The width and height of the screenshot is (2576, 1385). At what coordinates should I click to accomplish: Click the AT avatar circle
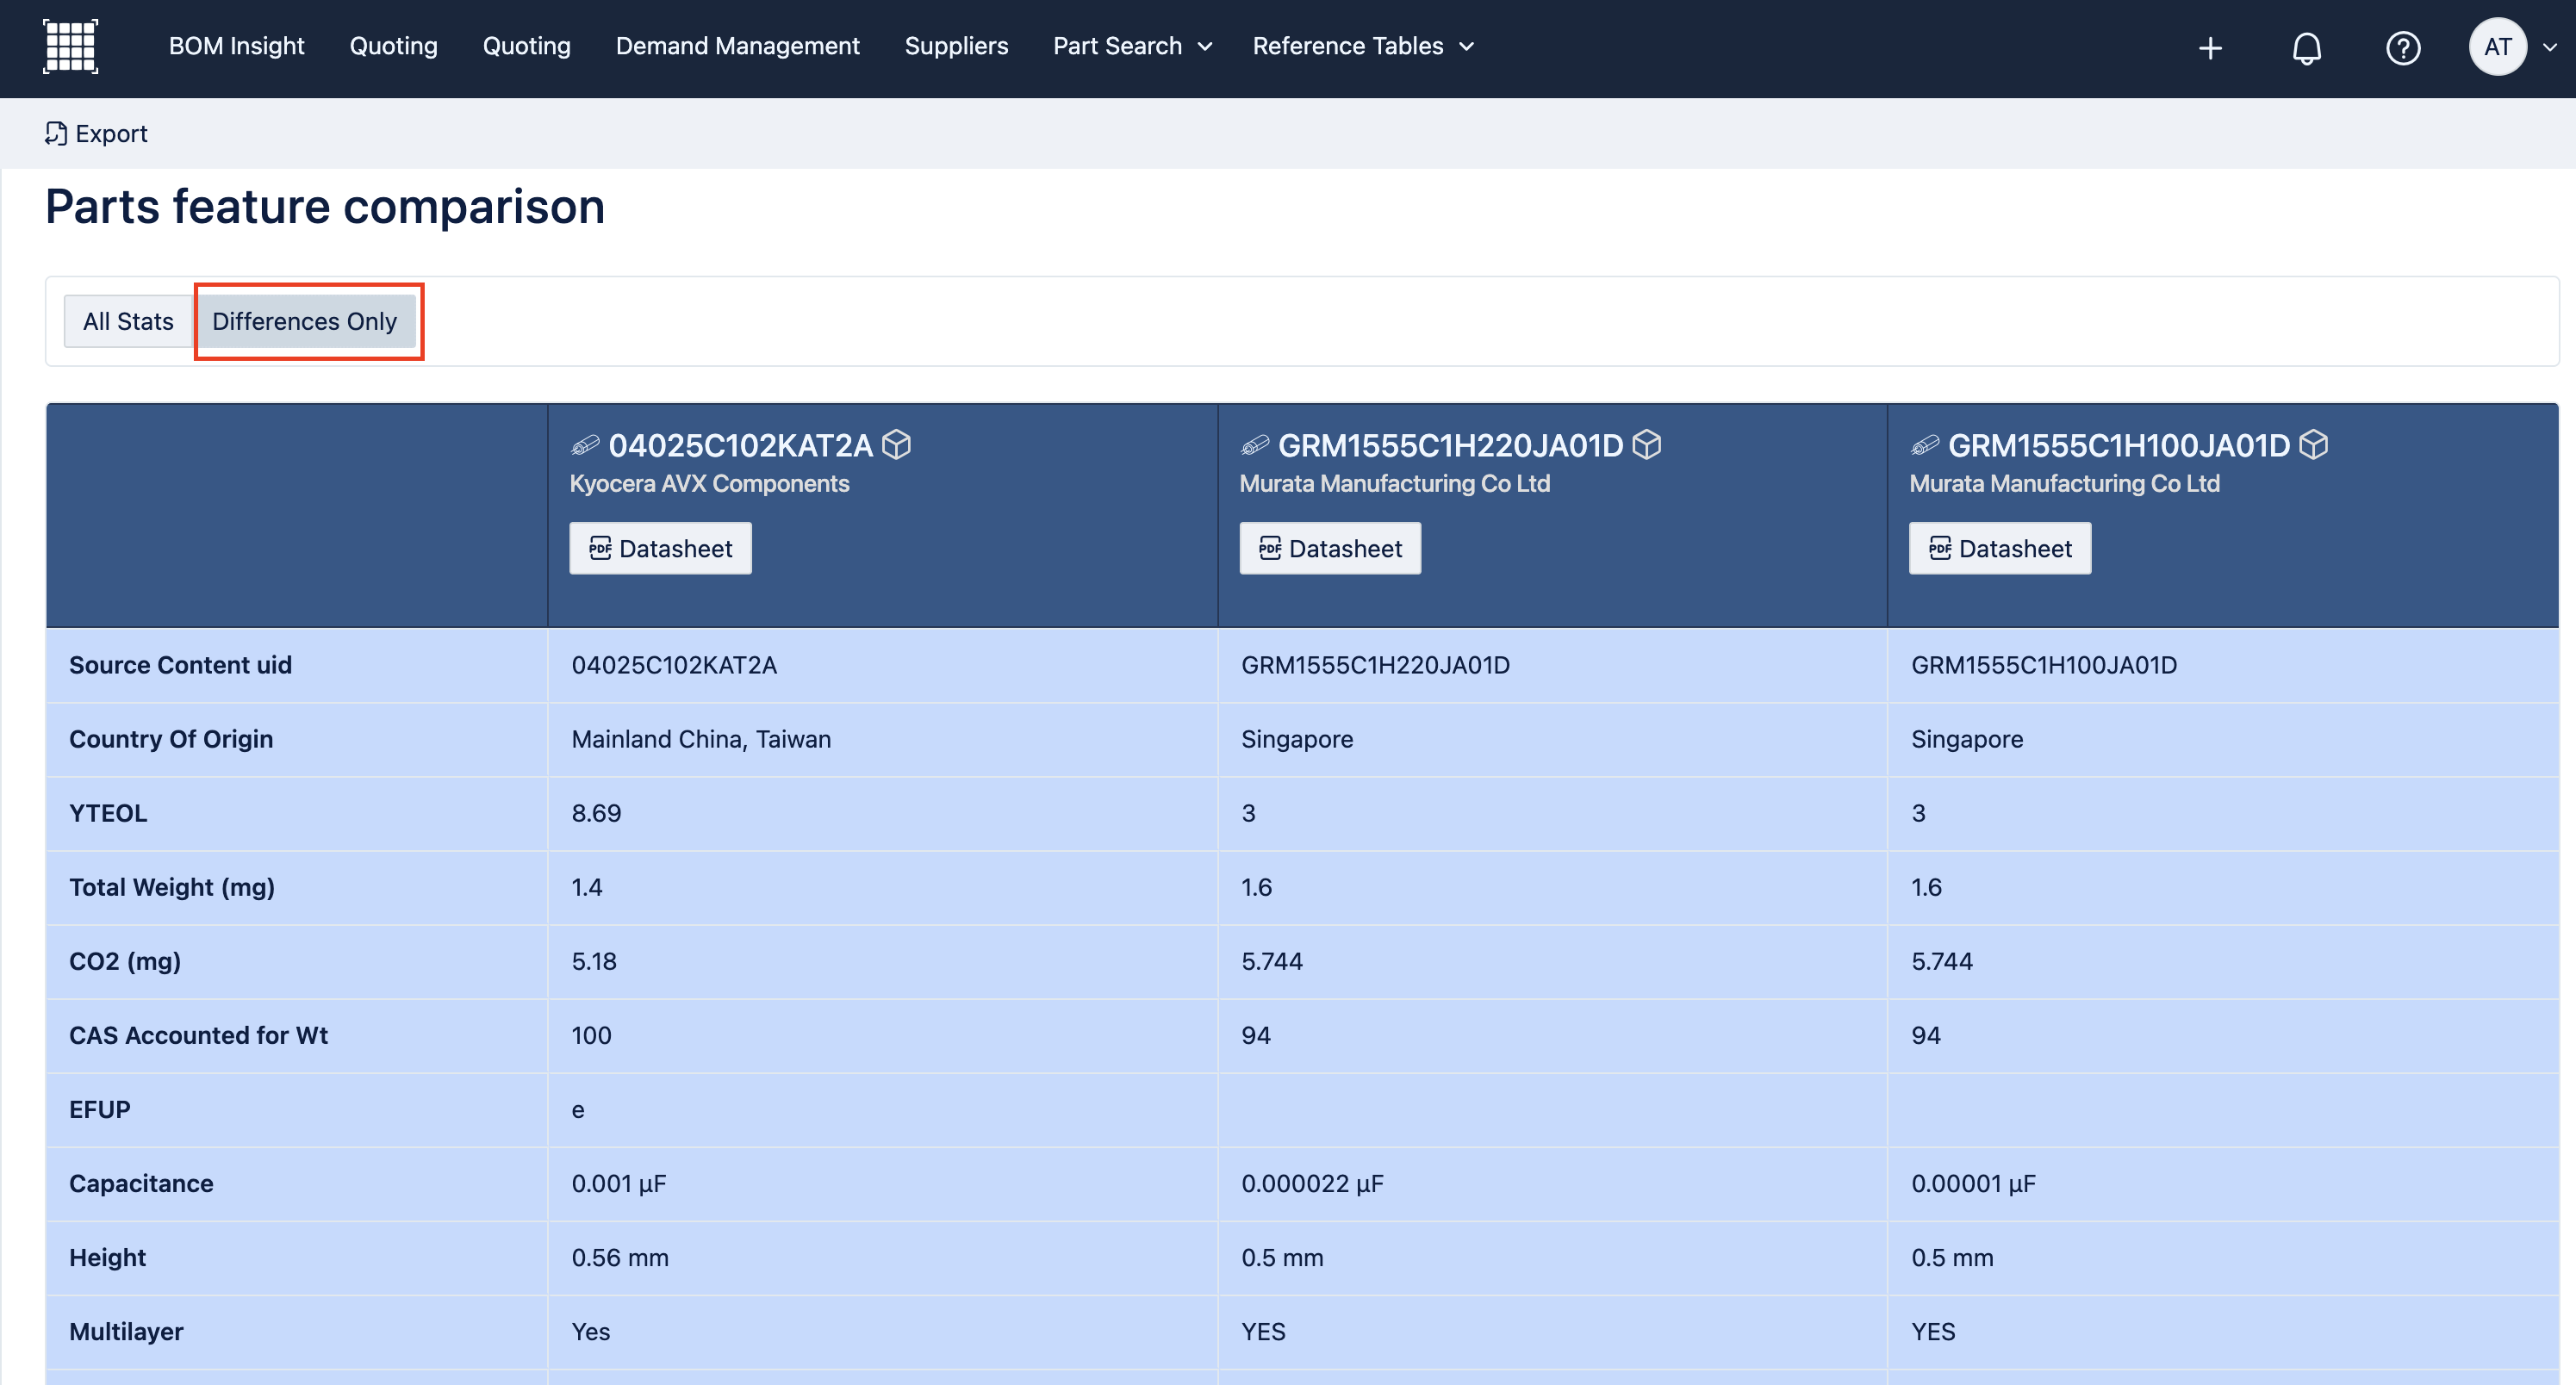tap(2497, 46)
